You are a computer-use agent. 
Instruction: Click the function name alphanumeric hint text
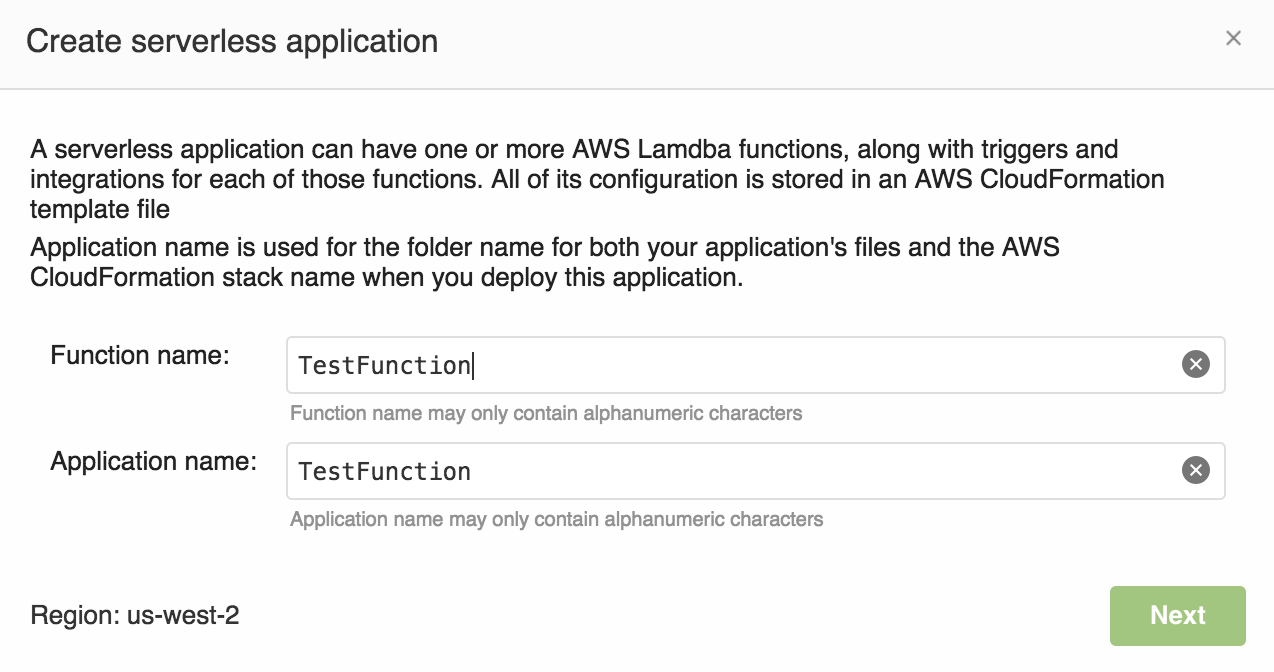(545, 413)
